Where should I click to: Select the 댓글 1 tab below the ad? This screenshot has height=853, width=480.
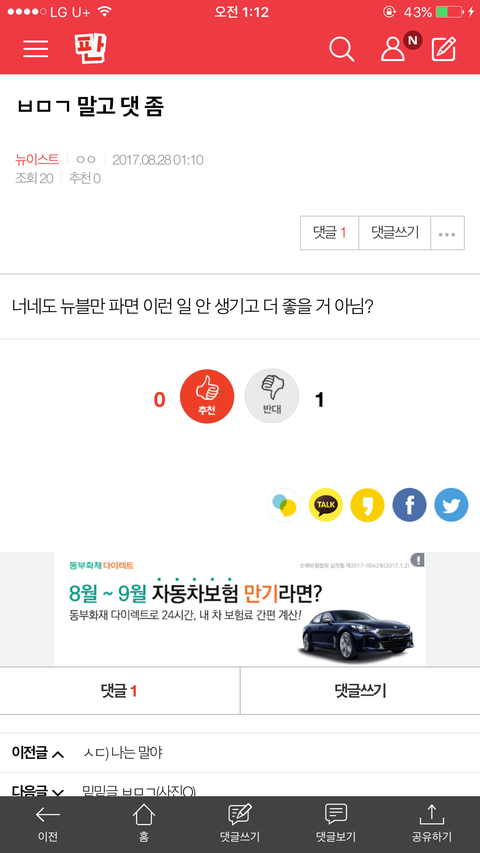point(120,691)
